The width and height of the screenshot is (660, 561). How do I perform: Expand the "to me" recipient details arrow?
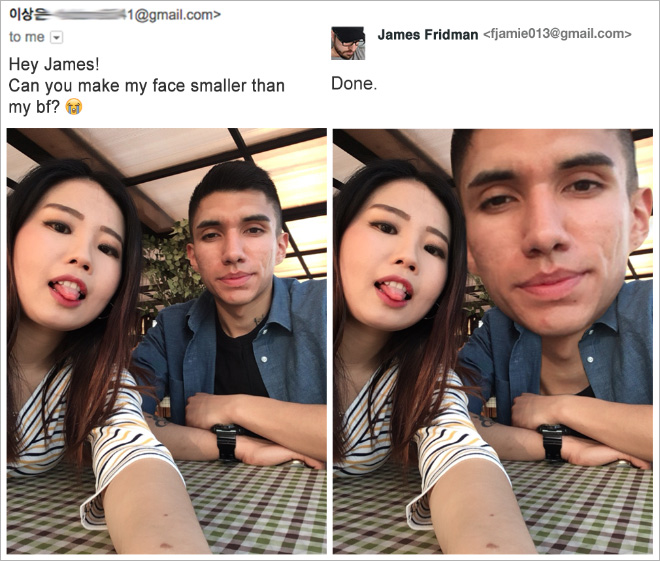[x=57, y=37]
